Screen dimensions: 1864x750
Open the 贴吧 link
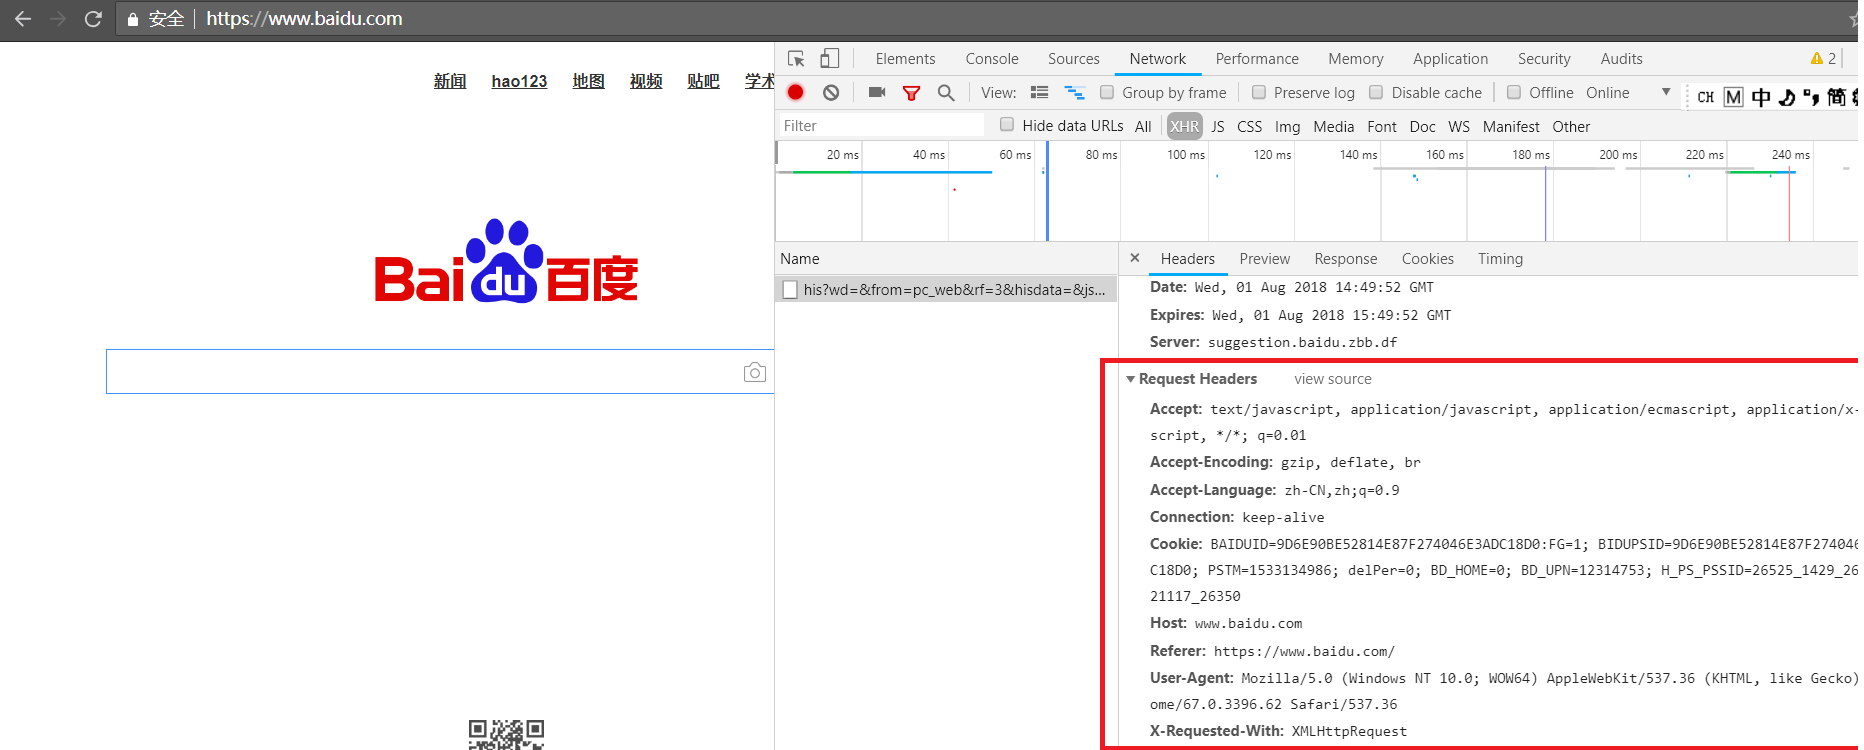tap(703, 81)
